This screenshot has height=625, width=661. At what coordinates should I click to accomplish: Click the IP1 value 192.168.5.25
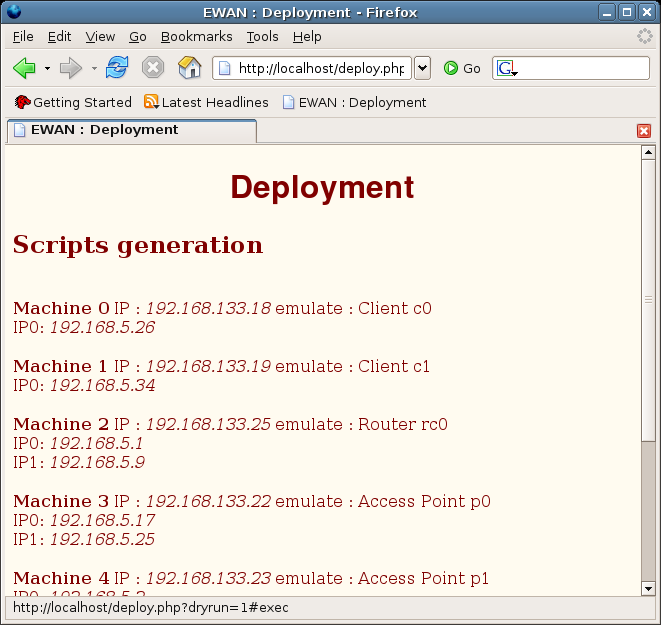(102, 539)
